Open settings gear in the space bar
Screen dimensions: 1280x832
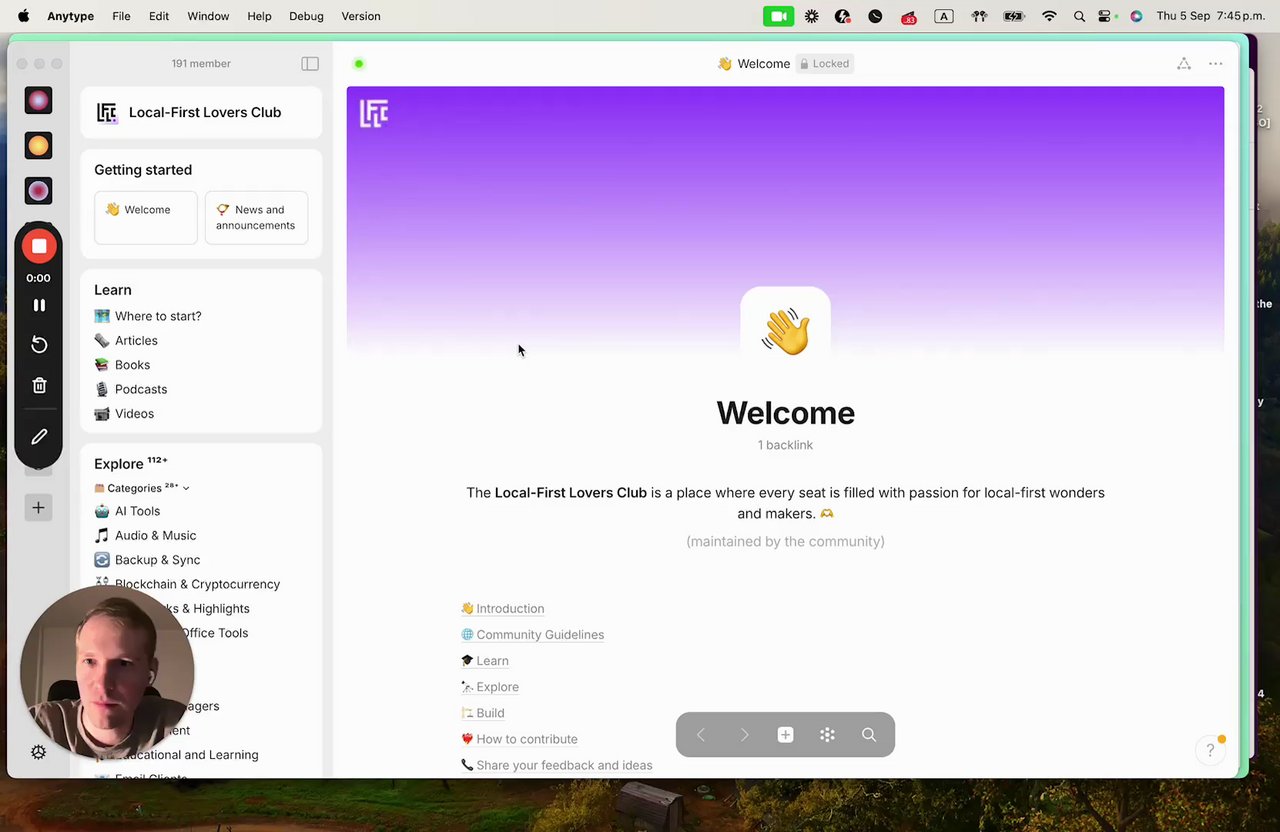coord(38,753)
